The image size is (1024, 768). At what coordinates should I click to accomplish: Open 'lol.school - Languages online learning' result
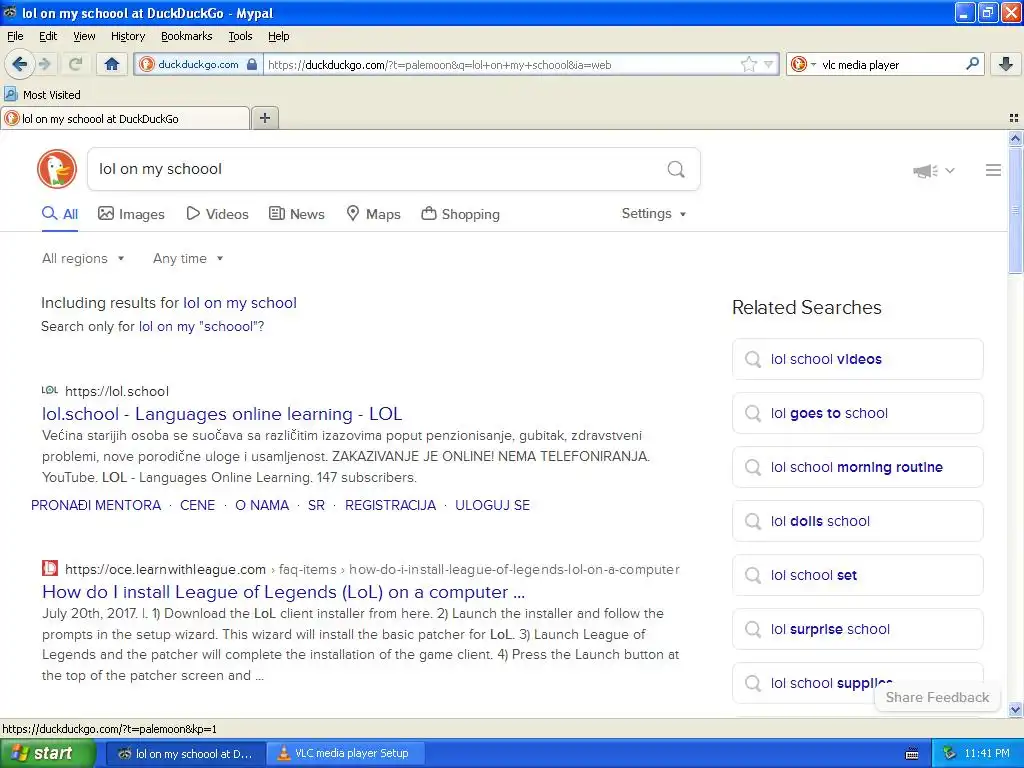pos(222,414)
